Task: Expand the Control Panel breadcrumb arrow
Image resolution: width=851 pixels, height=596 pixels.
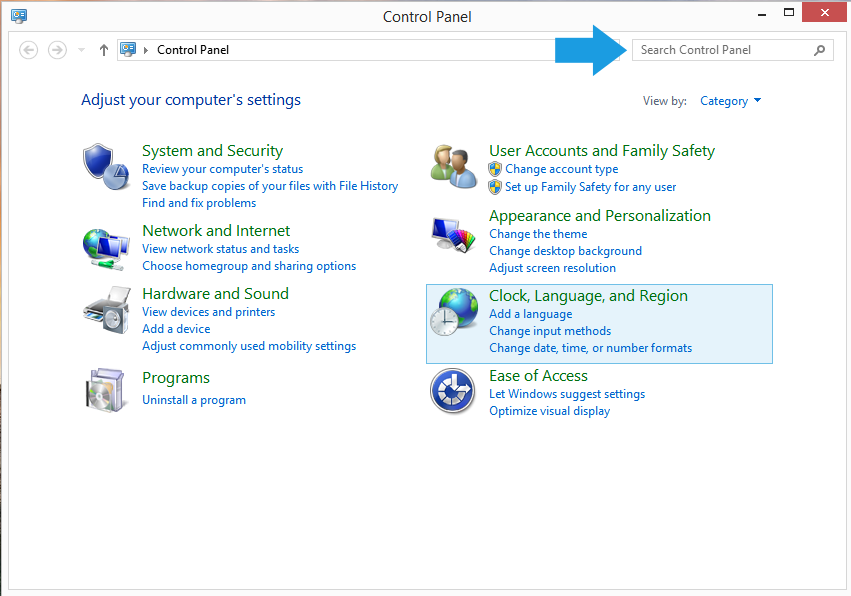Action: coord(145,50)
